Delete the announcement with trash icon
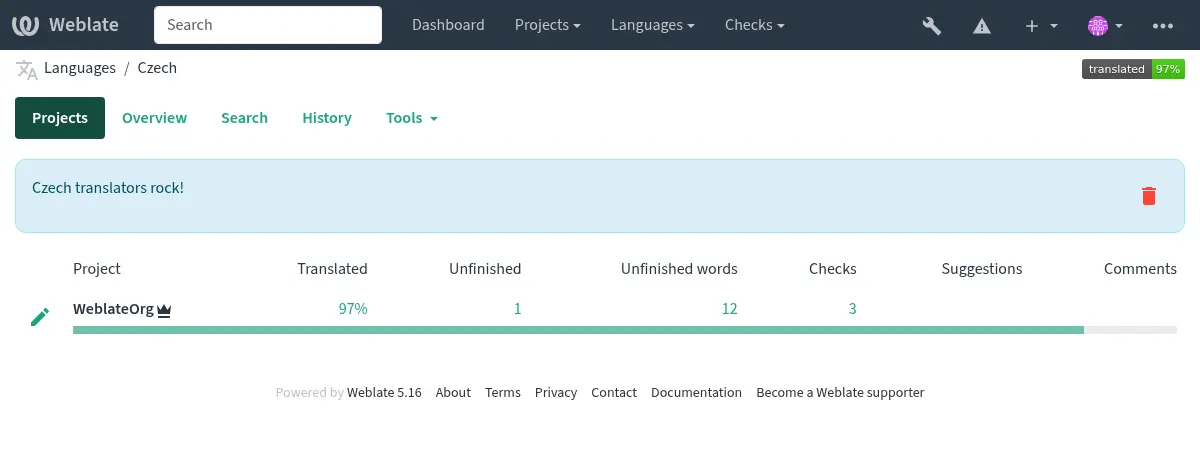Viewport: 1200px width, 451px height. click(1148, 196)
